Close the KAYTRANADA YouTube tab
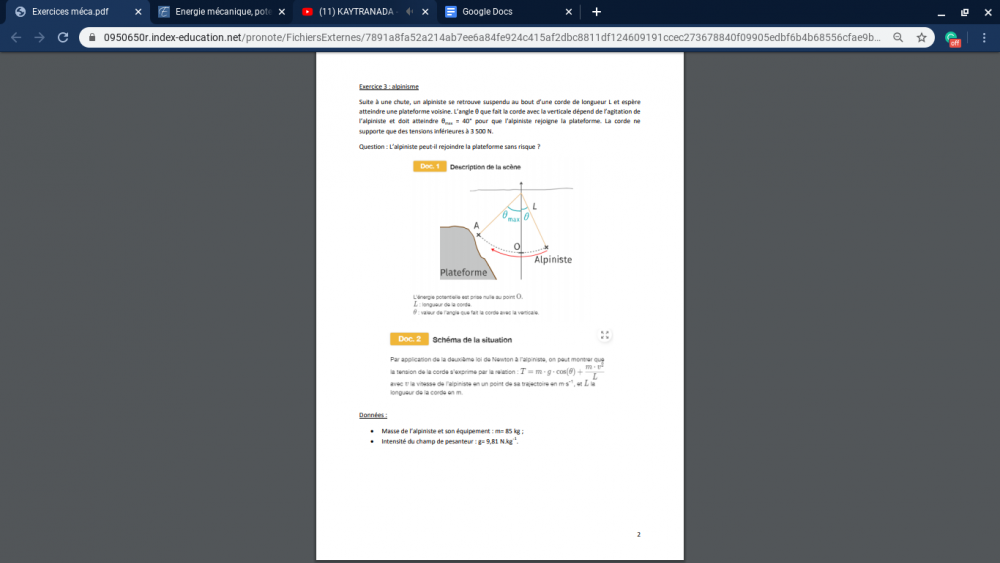 tap(425, 11)
